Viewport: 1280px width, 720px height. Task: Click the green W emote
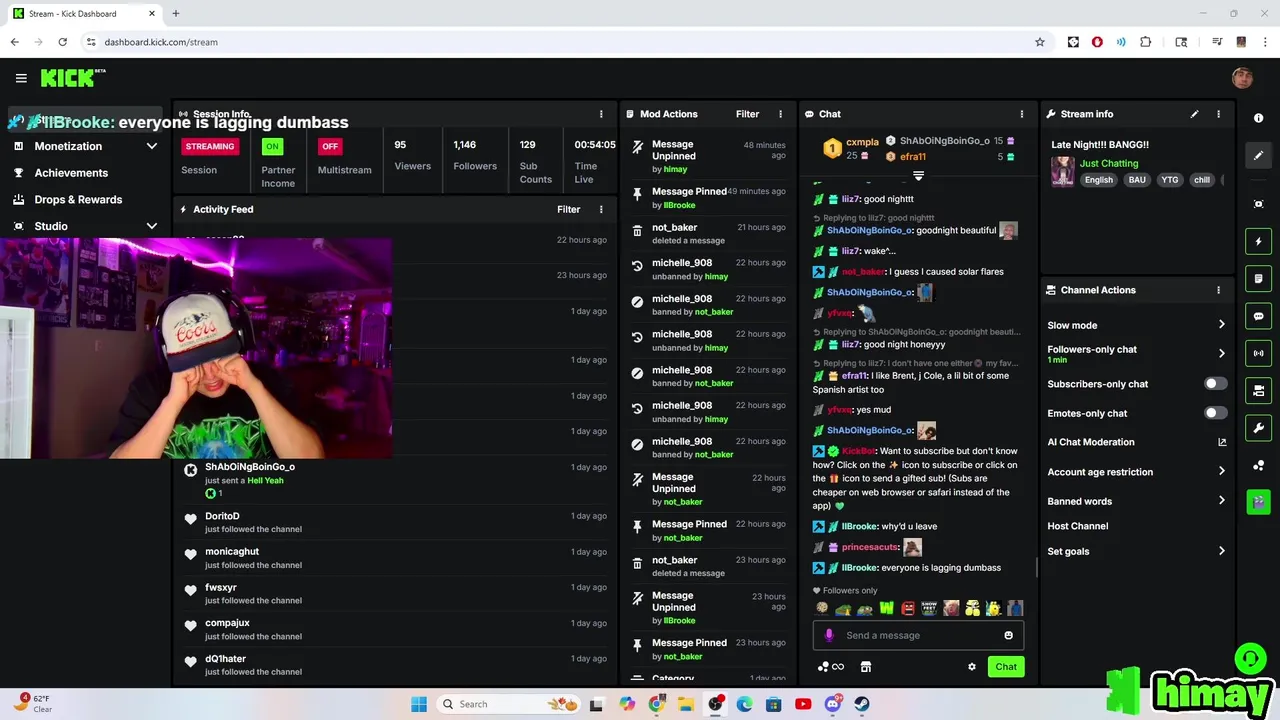886,608
